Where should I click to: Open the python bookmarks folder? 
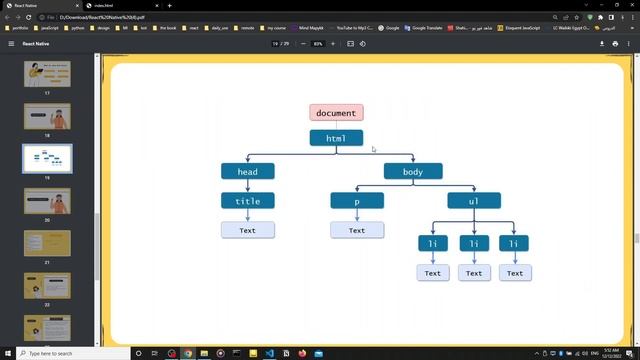[x=74, y=28]
